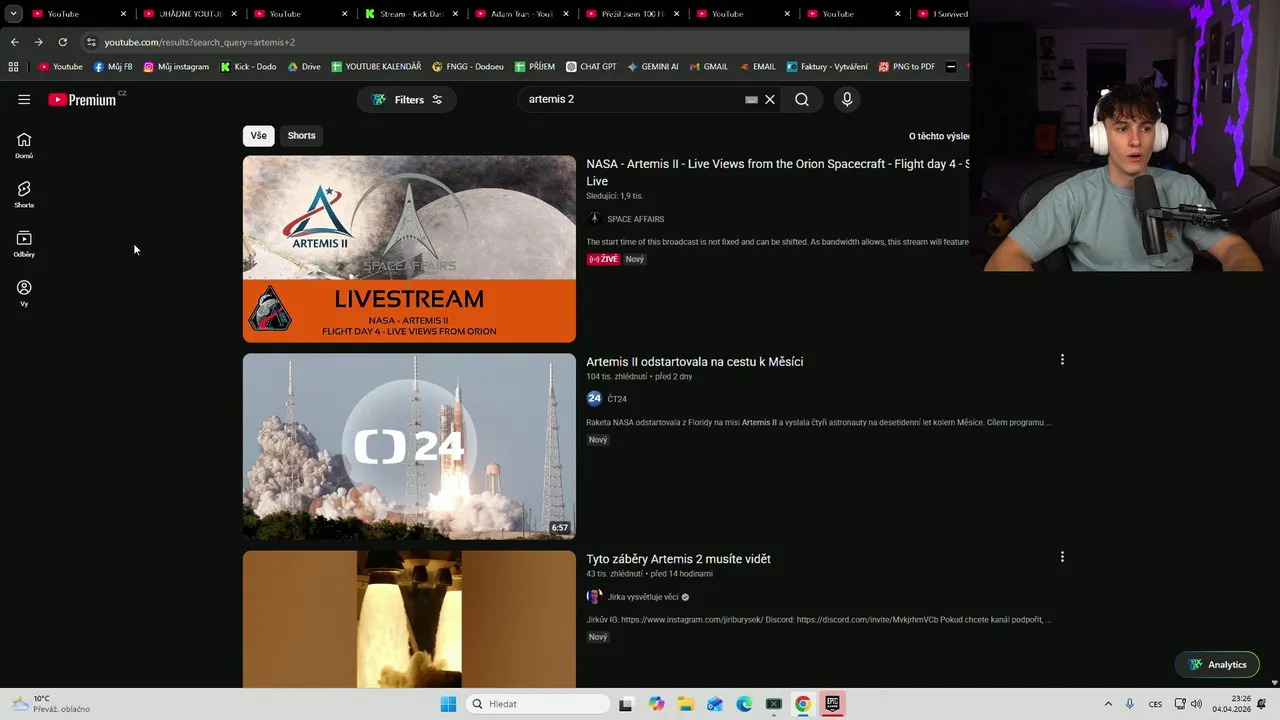The image size is (1280, 720).
Task: Open Odběry subscriptions in the sidebar
Action: pyautogui.click(x=24, y=243)
